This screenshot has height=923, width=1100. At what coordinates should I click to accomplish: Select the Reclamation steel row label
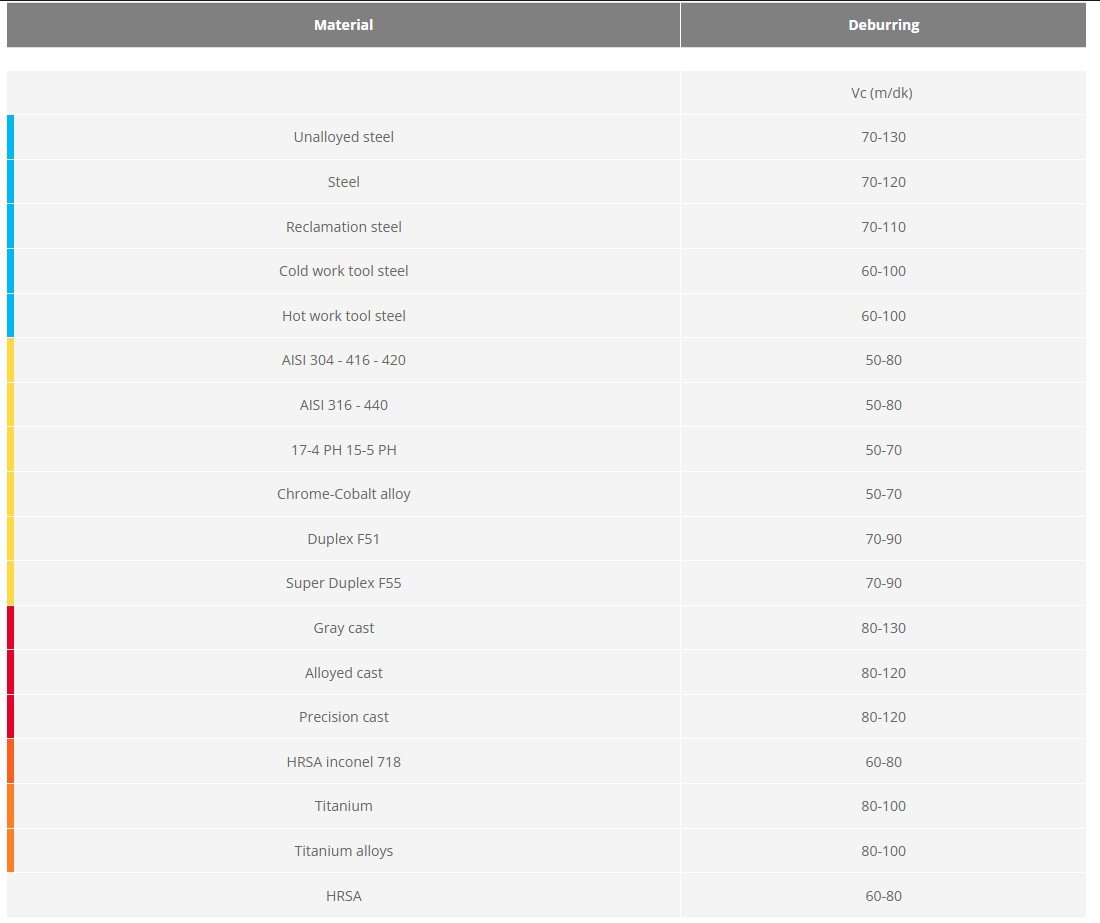click(x=343, y=227)
